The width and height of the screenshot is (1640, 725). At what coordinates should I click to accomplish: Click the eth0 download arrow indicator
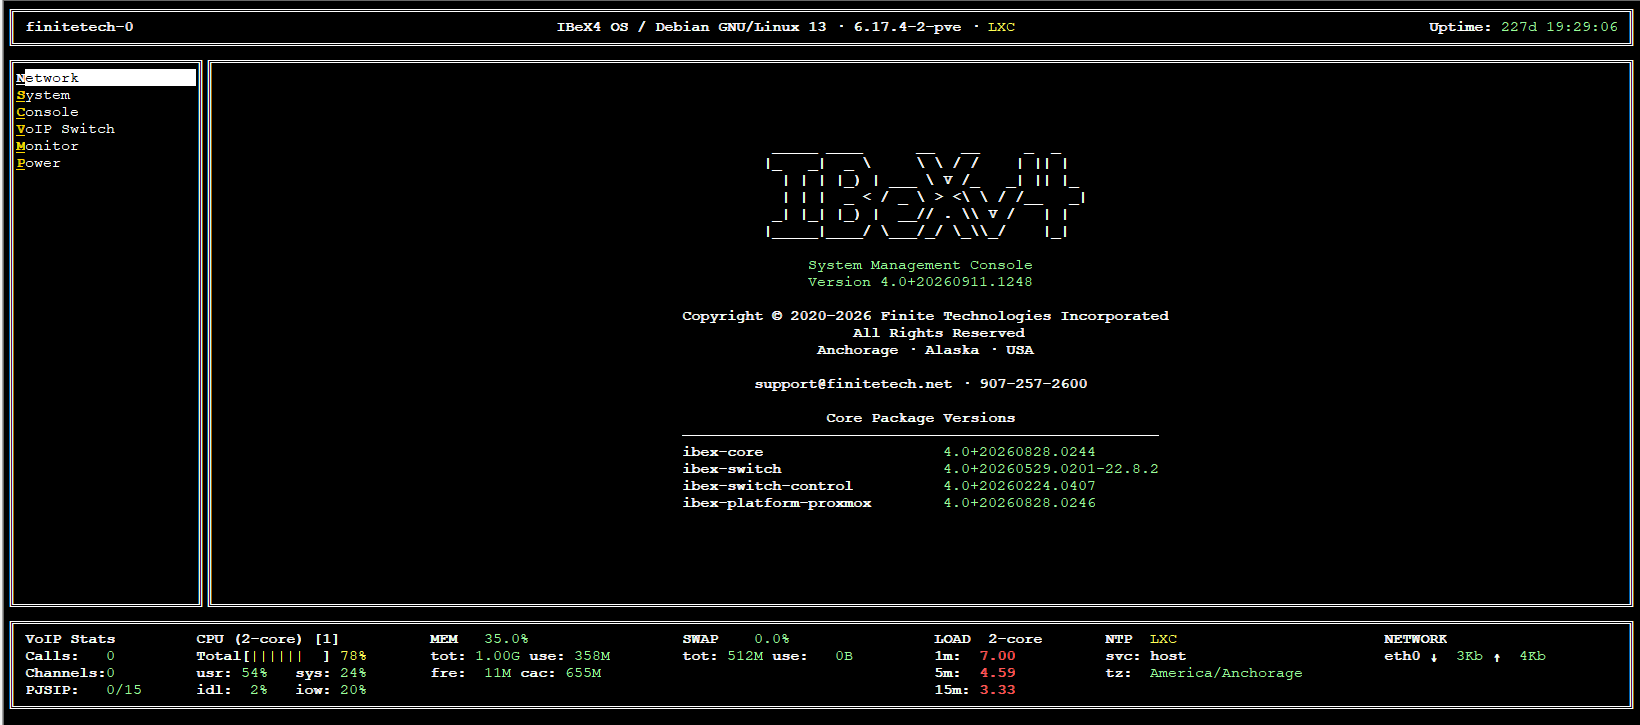pyautogui.click(x=1434, y=657)
